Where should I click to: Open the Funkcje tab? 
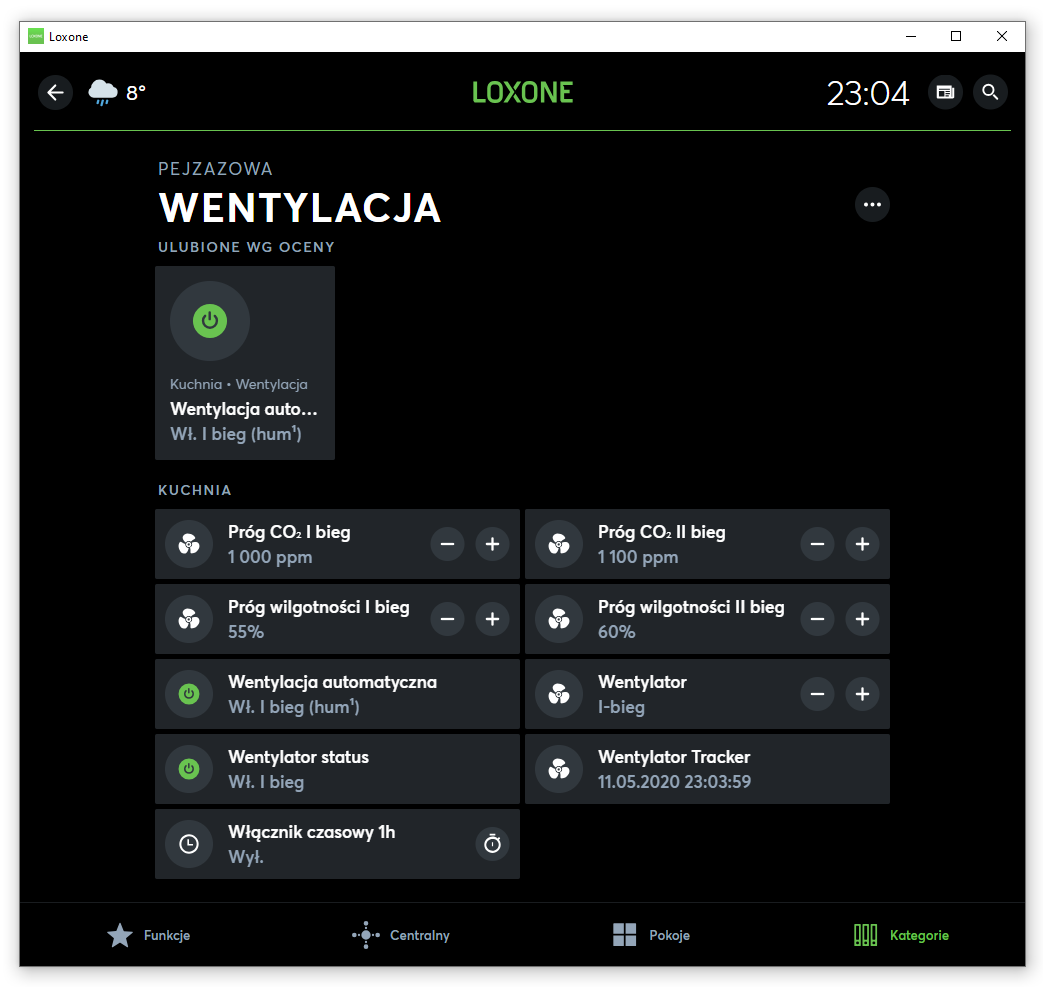pos(148,935)
